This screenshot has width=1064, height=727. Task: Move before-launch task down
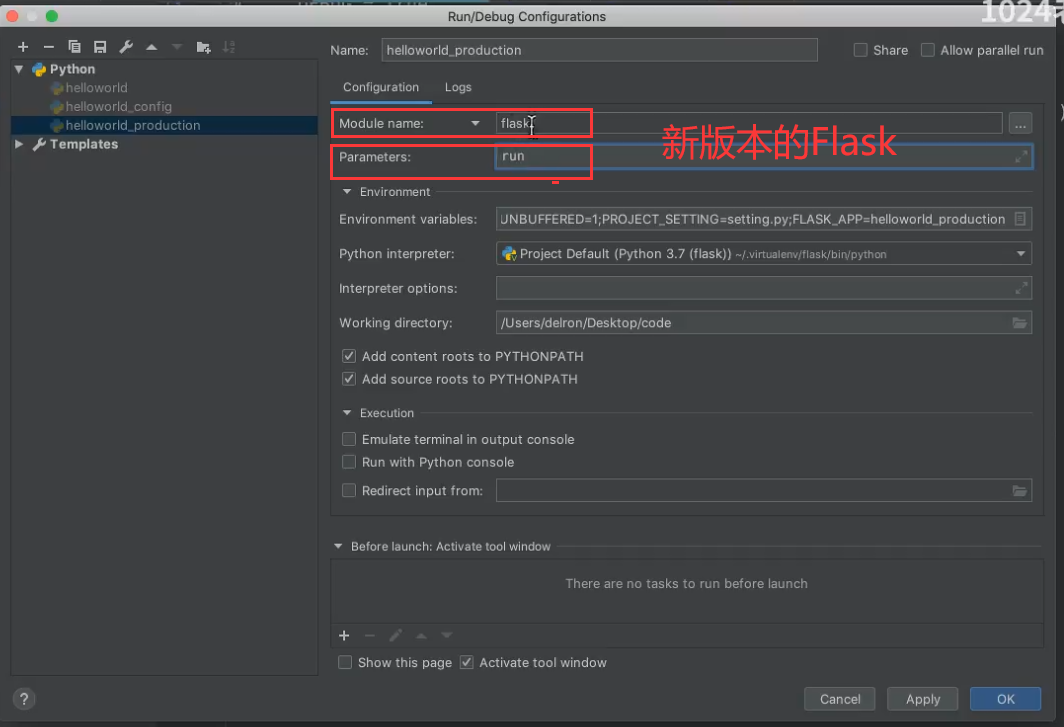tap(446, 635)
